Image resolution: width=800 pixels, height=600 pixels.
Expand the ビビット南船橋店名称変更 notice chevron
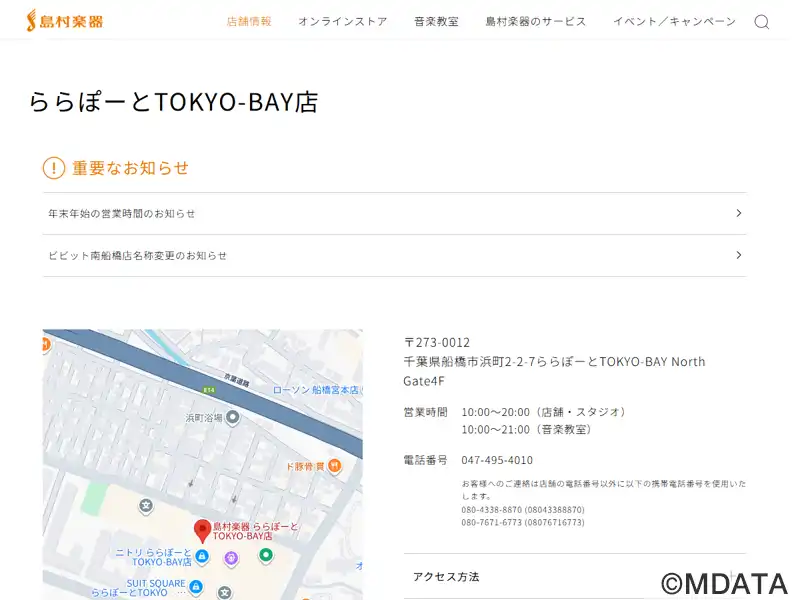click(x=738, y=255)
